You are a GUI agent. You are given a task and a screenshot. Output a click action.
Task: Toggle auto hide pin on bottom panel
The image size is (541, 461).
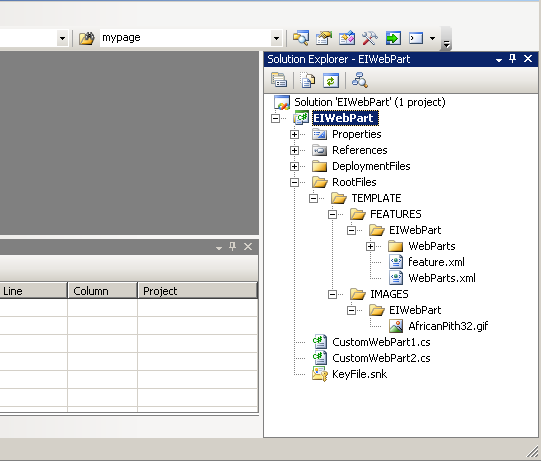pyautogui.click(x=233, y=246)
